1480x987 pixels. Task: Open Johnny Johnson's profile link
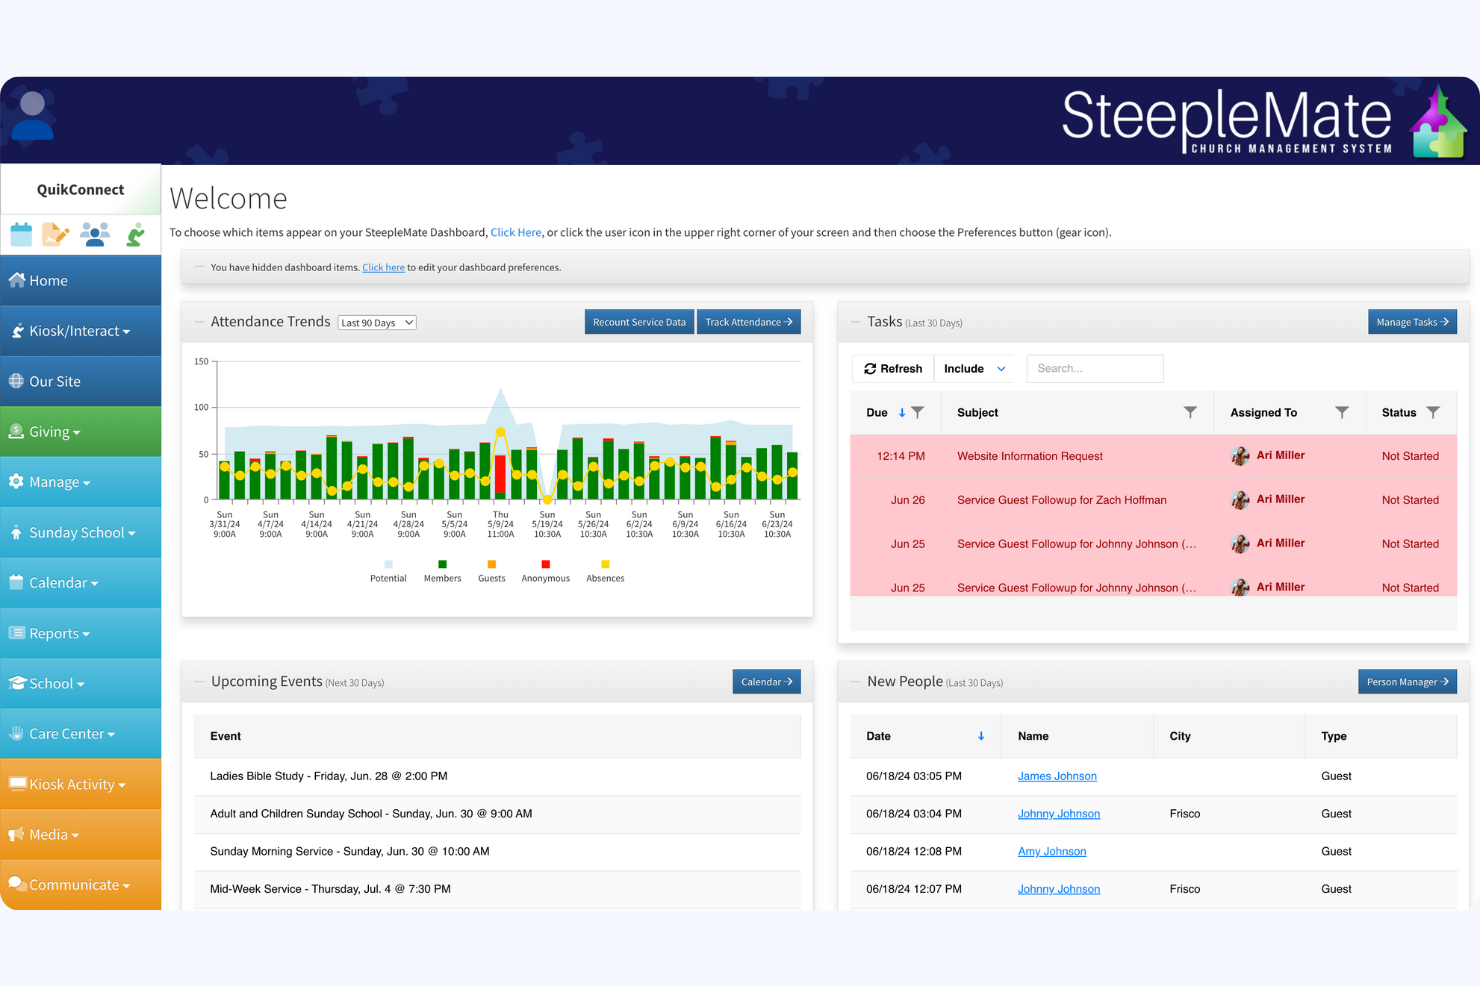[x=1058, y=813]
